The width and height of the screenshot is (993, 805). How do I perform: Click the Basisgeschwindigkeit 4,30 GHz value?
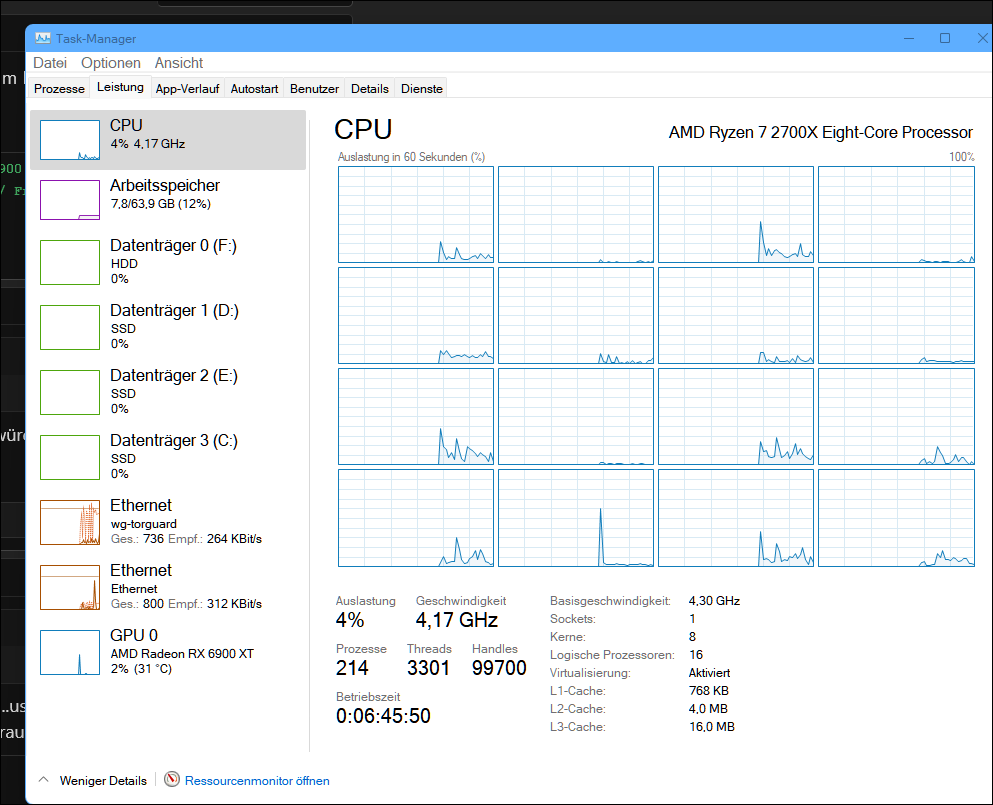(714, 600)
